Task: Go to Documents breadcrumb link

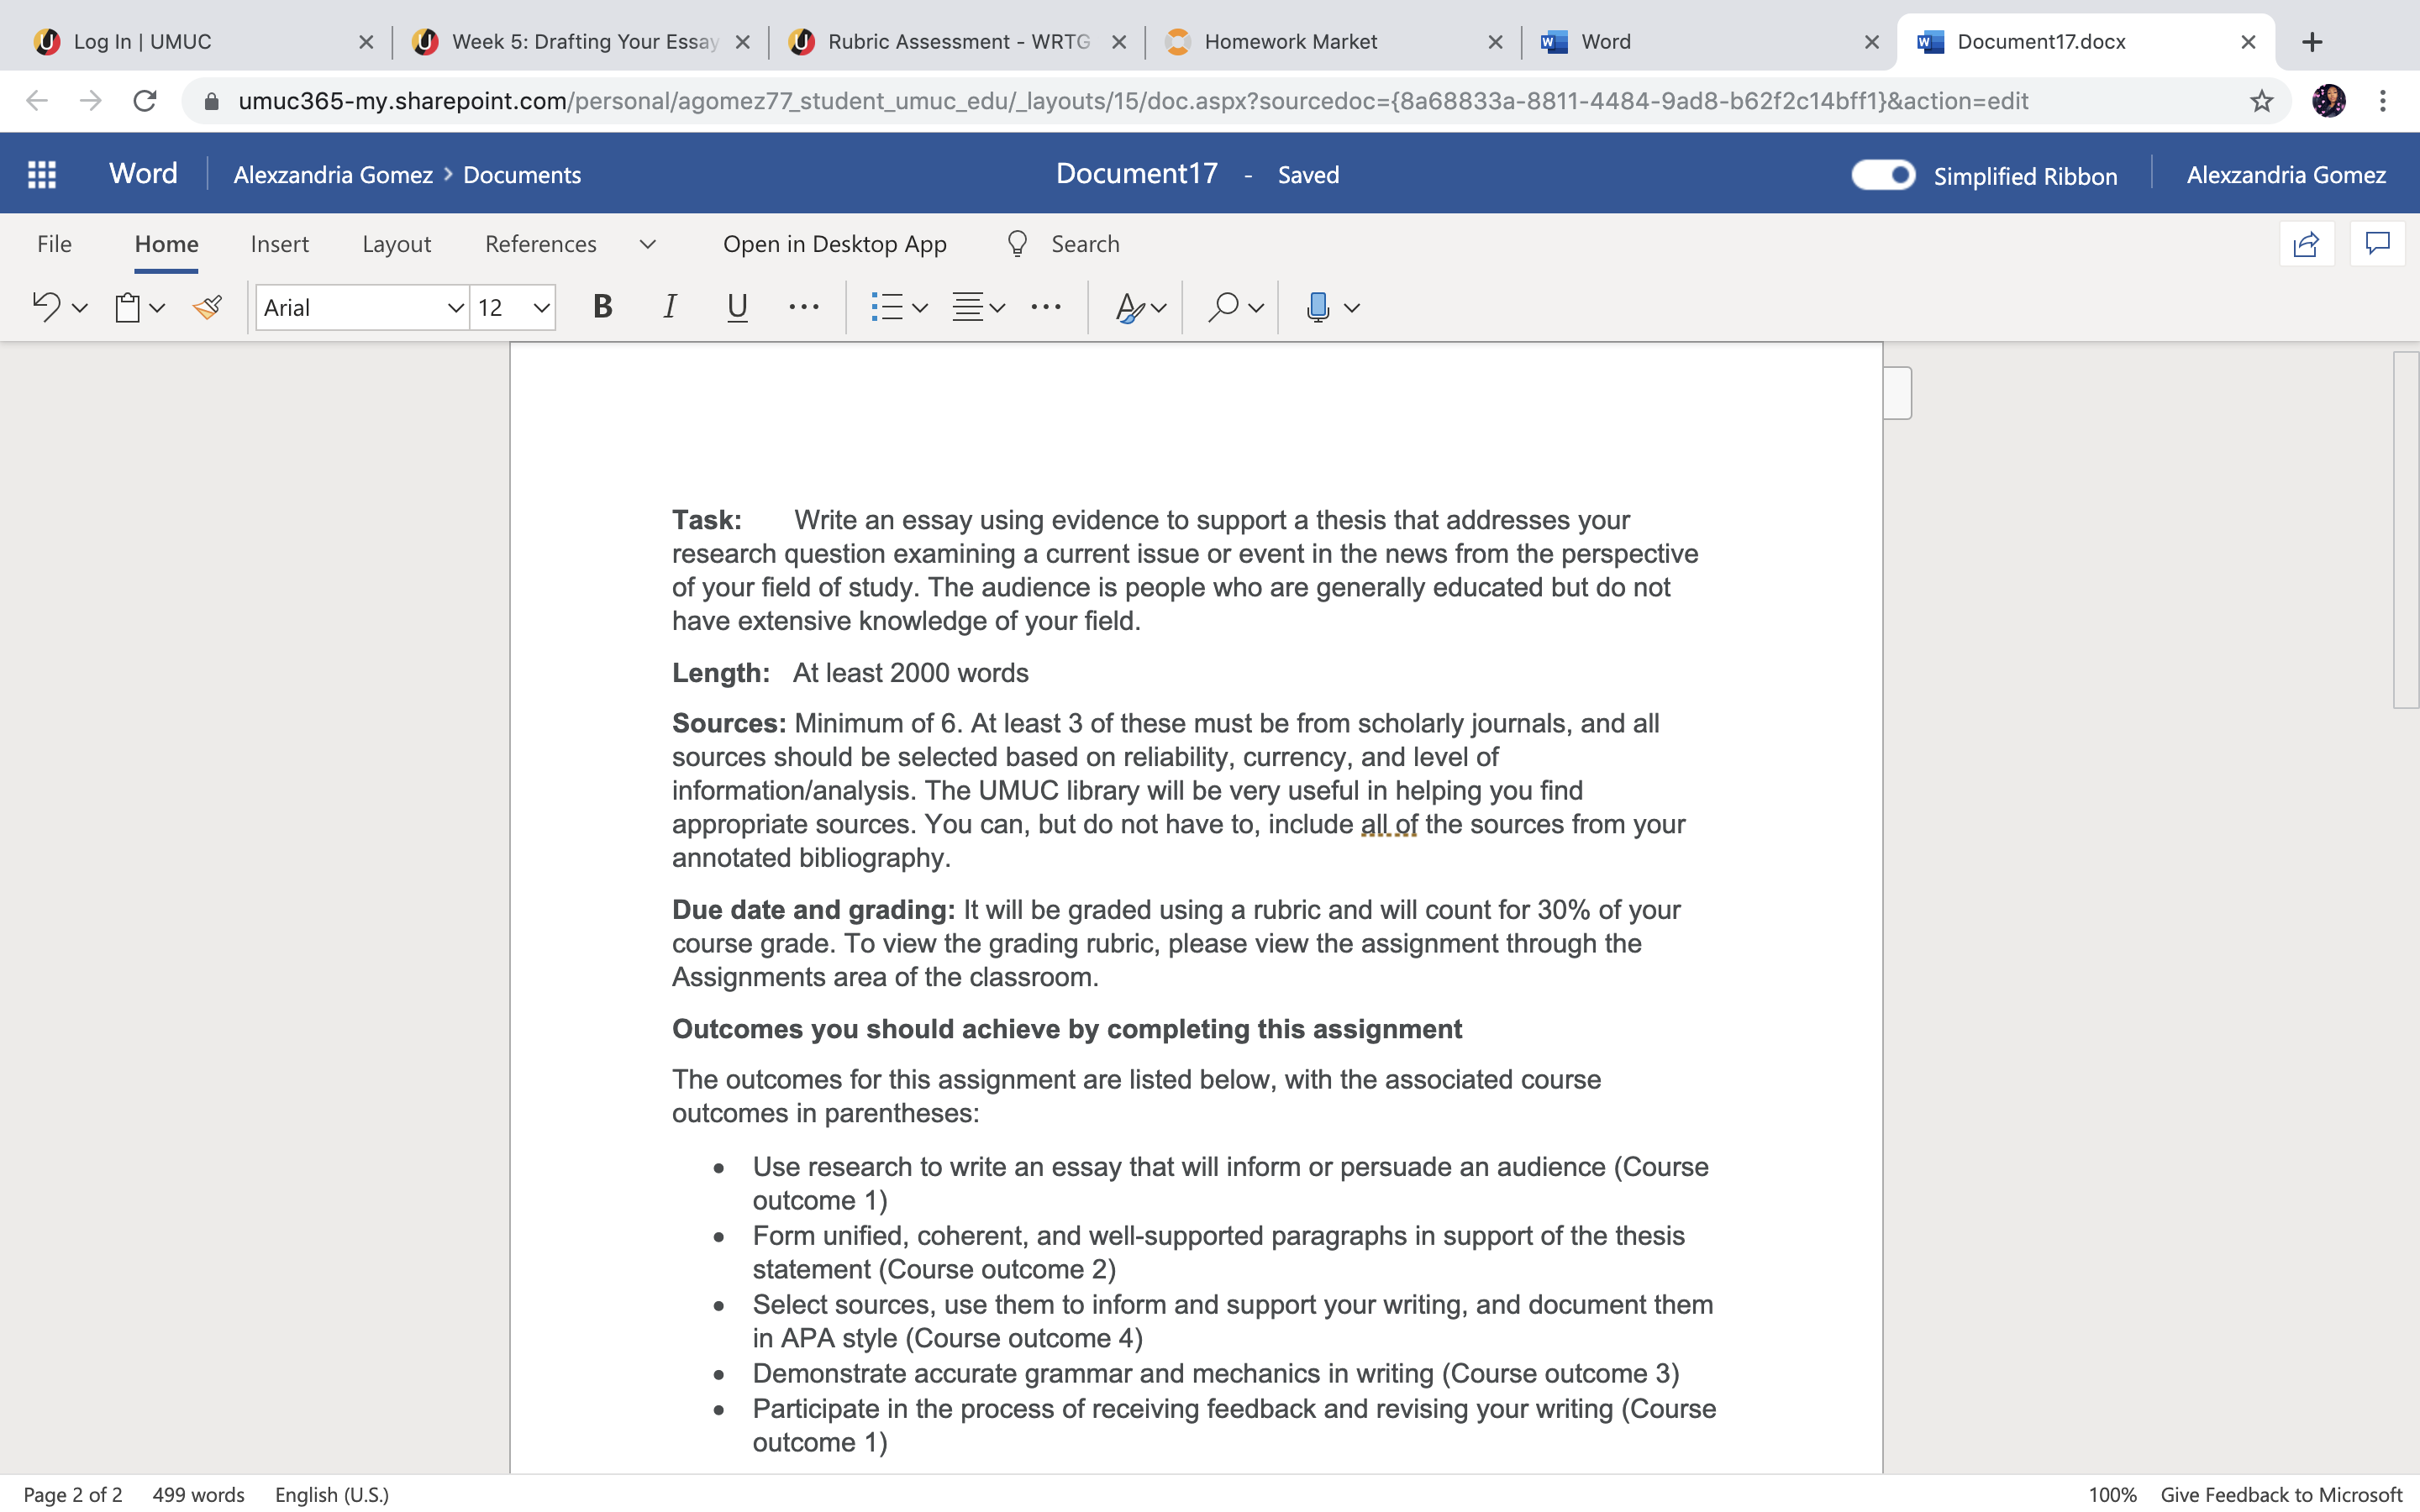Action: pos(522,175)
